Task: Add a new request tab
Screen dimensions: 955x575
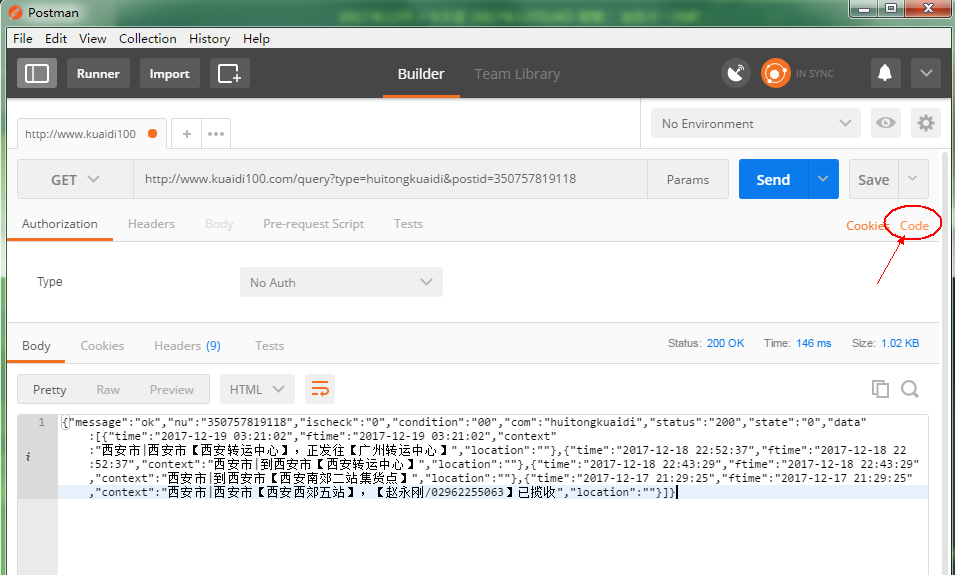Action: click(x=187, y=133)
